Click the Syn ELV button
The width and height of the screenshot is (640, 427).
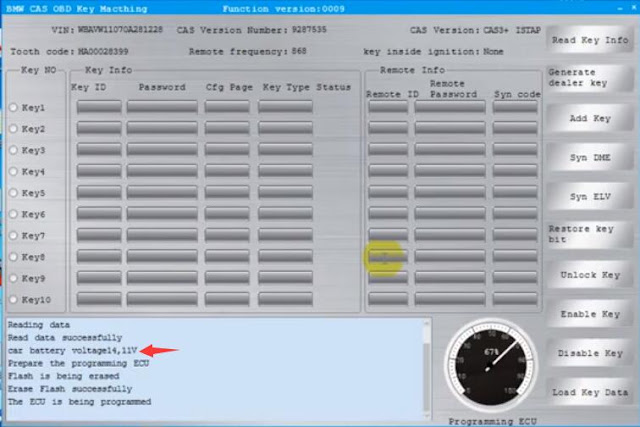click(x=590, y=197)
